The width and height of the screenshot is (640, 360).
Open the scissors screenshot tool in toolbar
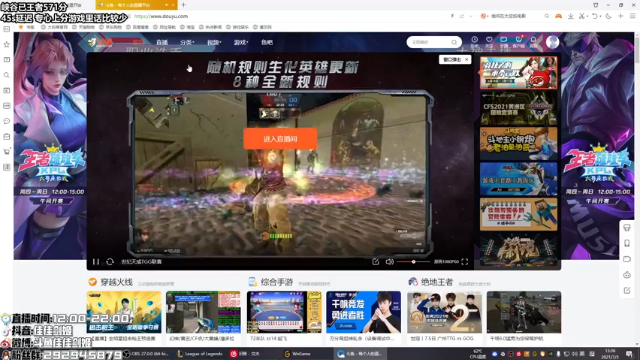click(x=582, y=16)
